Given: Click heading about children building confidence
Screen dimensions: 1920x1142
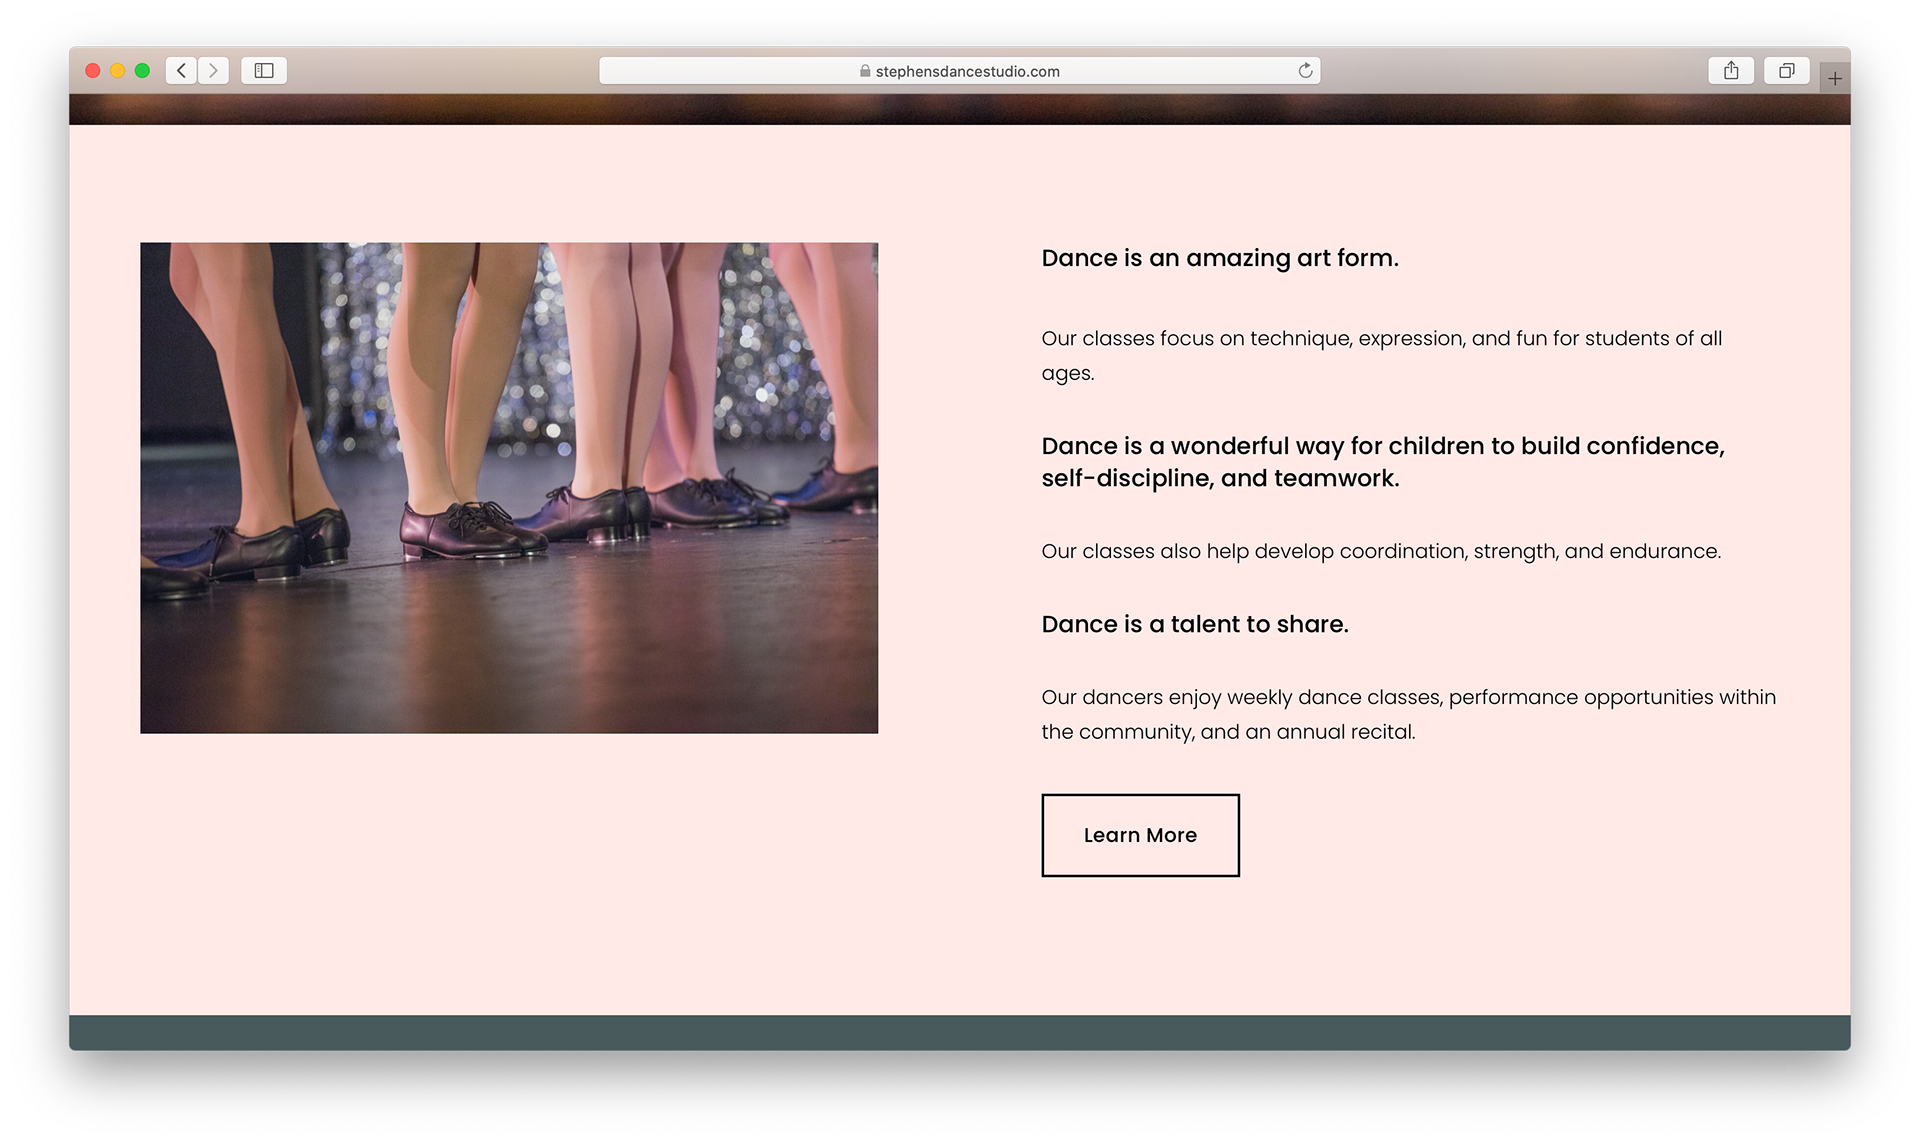Looking at the screenshot, I should [1383, 462].
